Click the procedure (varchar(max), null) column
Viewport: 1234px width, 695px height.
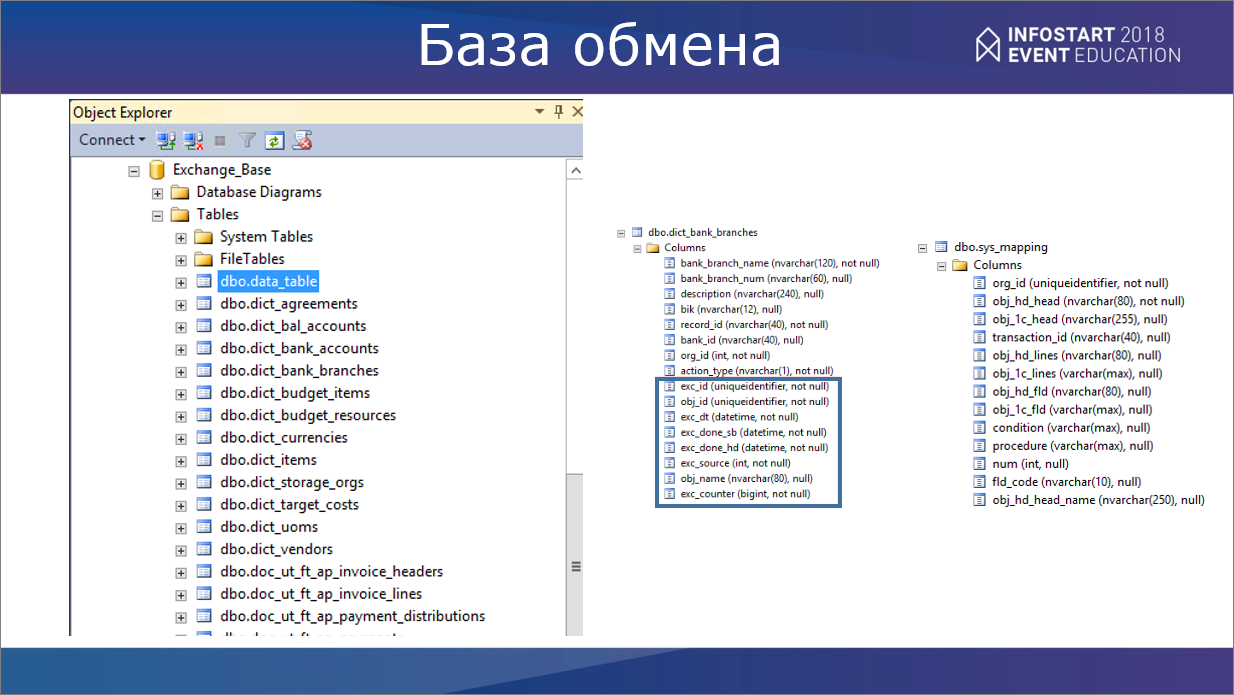click(x=1072, y=446)
